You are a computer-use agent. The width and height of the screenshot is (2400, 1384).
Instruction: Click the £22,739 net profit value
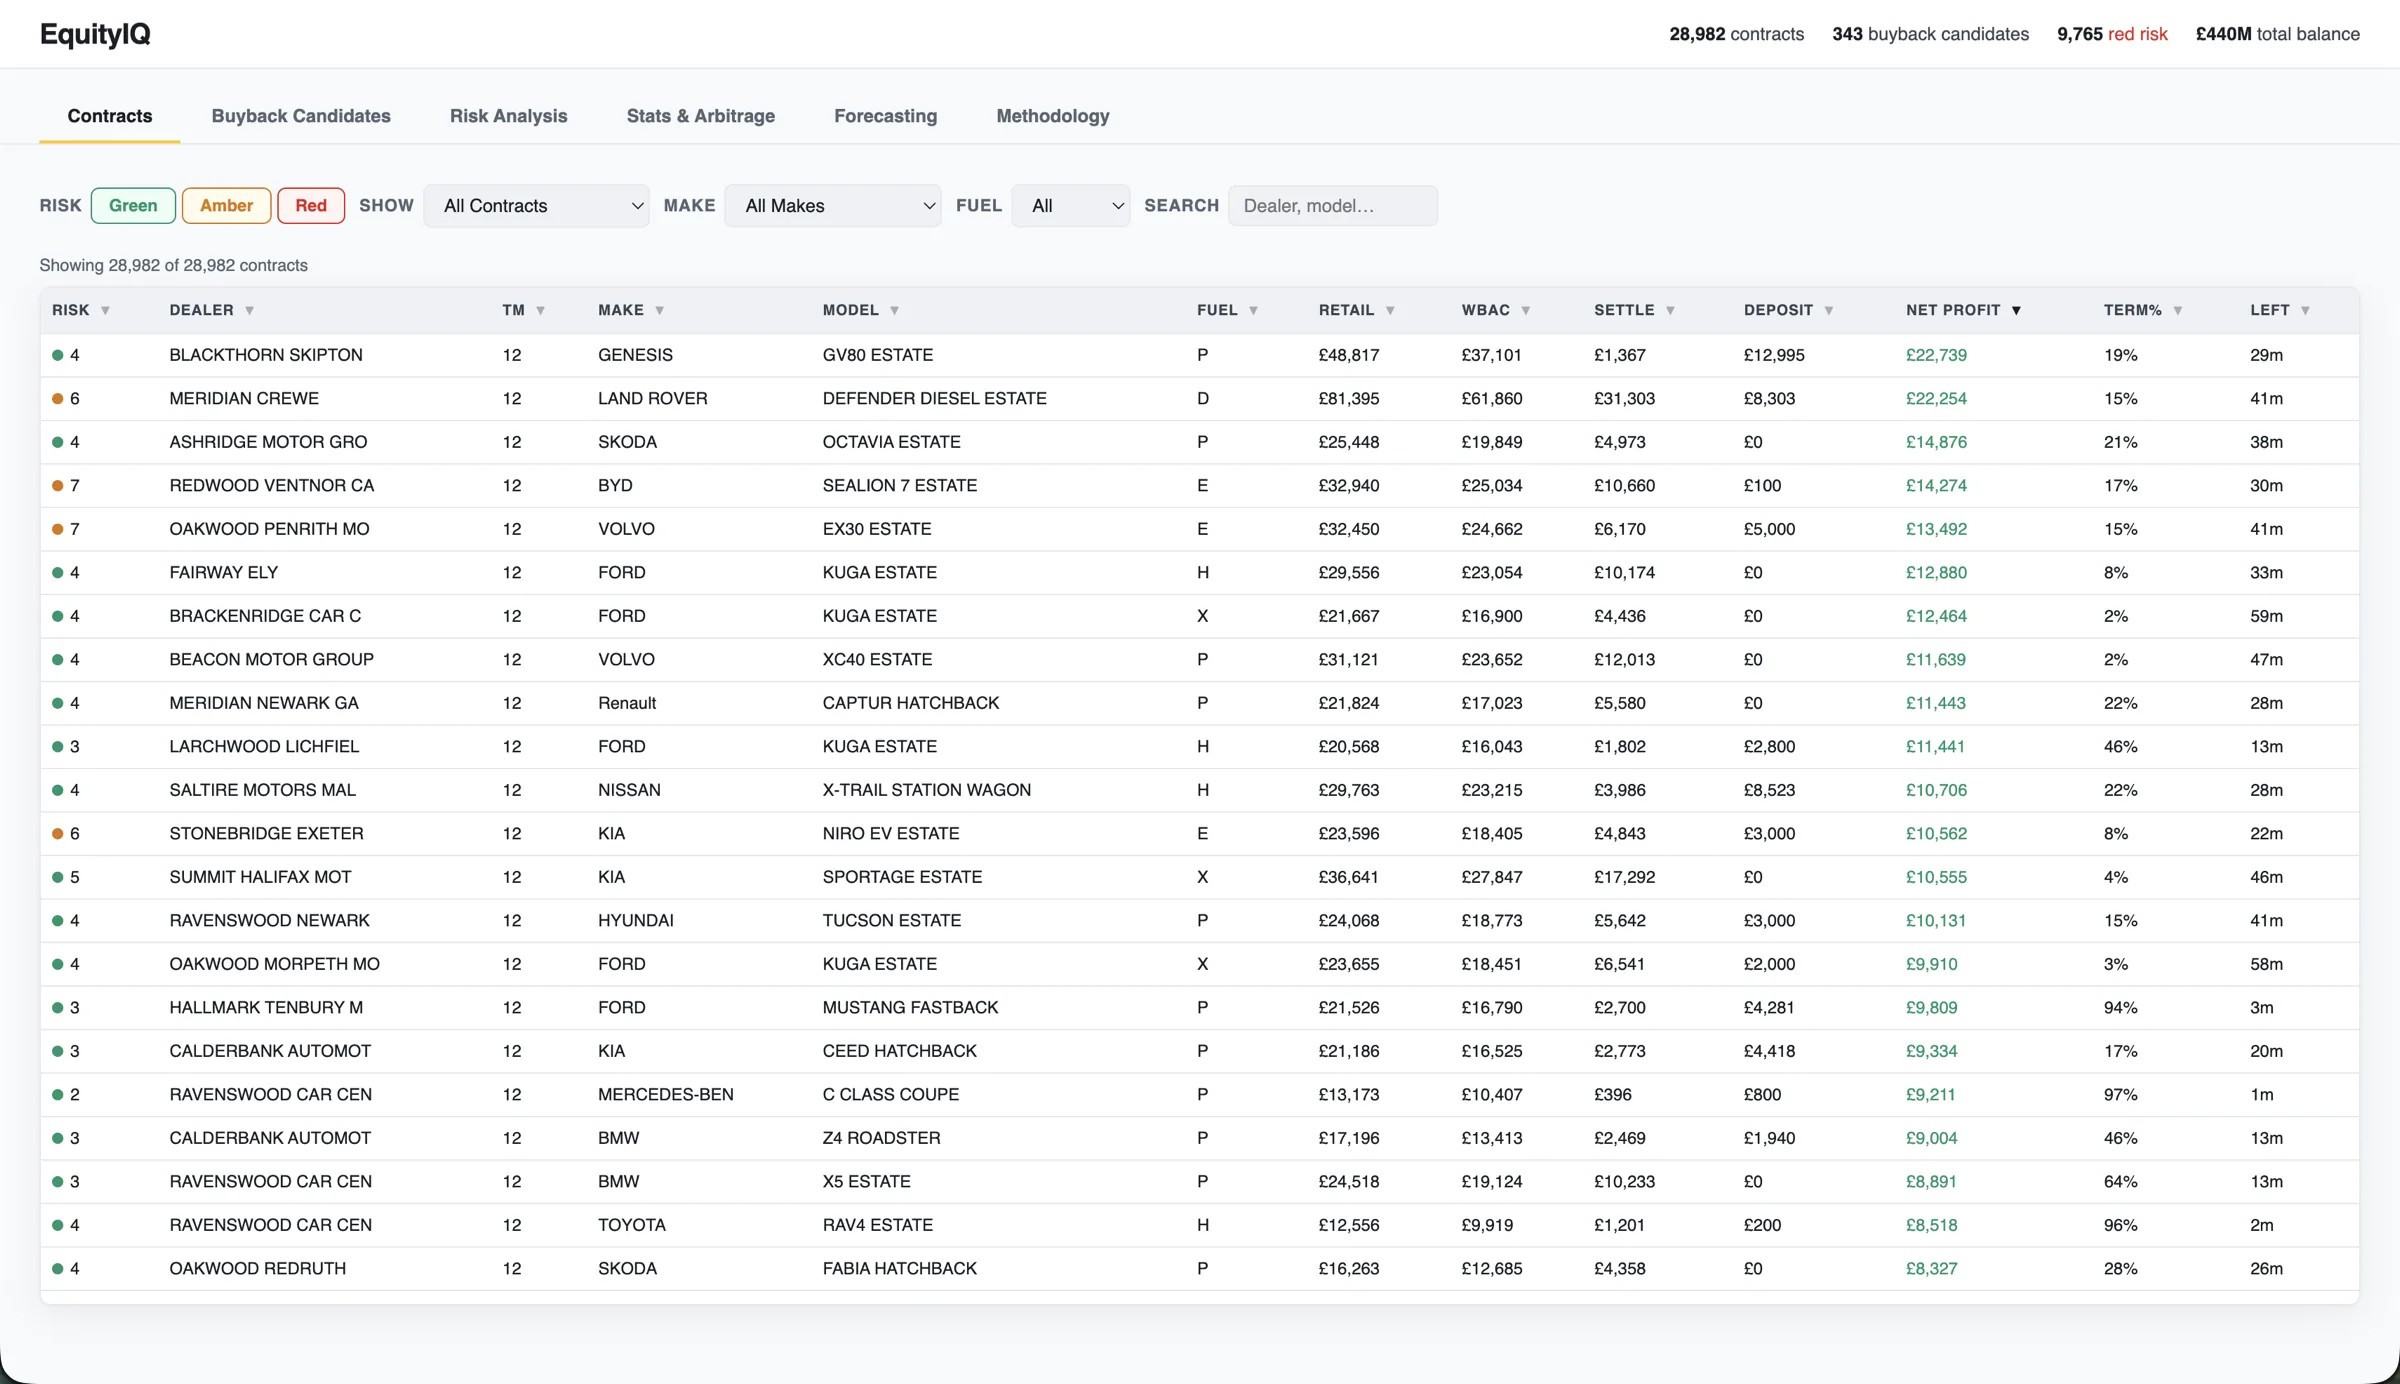pos(1935,355)
